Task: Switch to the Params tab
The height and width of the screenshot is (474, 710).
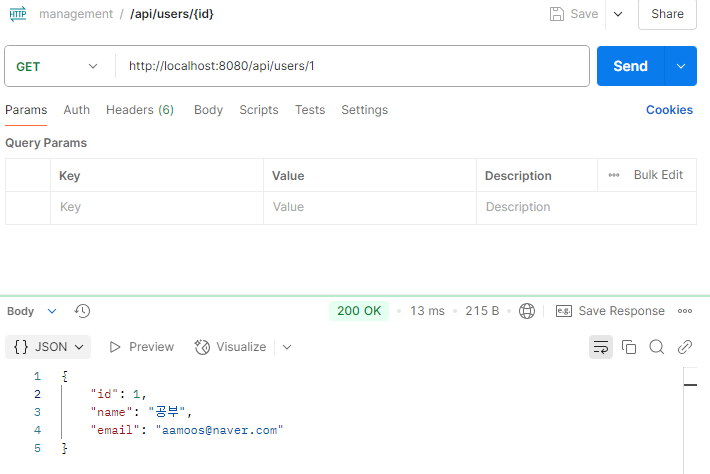Action: pyautogui.click(x=26, y=110)
